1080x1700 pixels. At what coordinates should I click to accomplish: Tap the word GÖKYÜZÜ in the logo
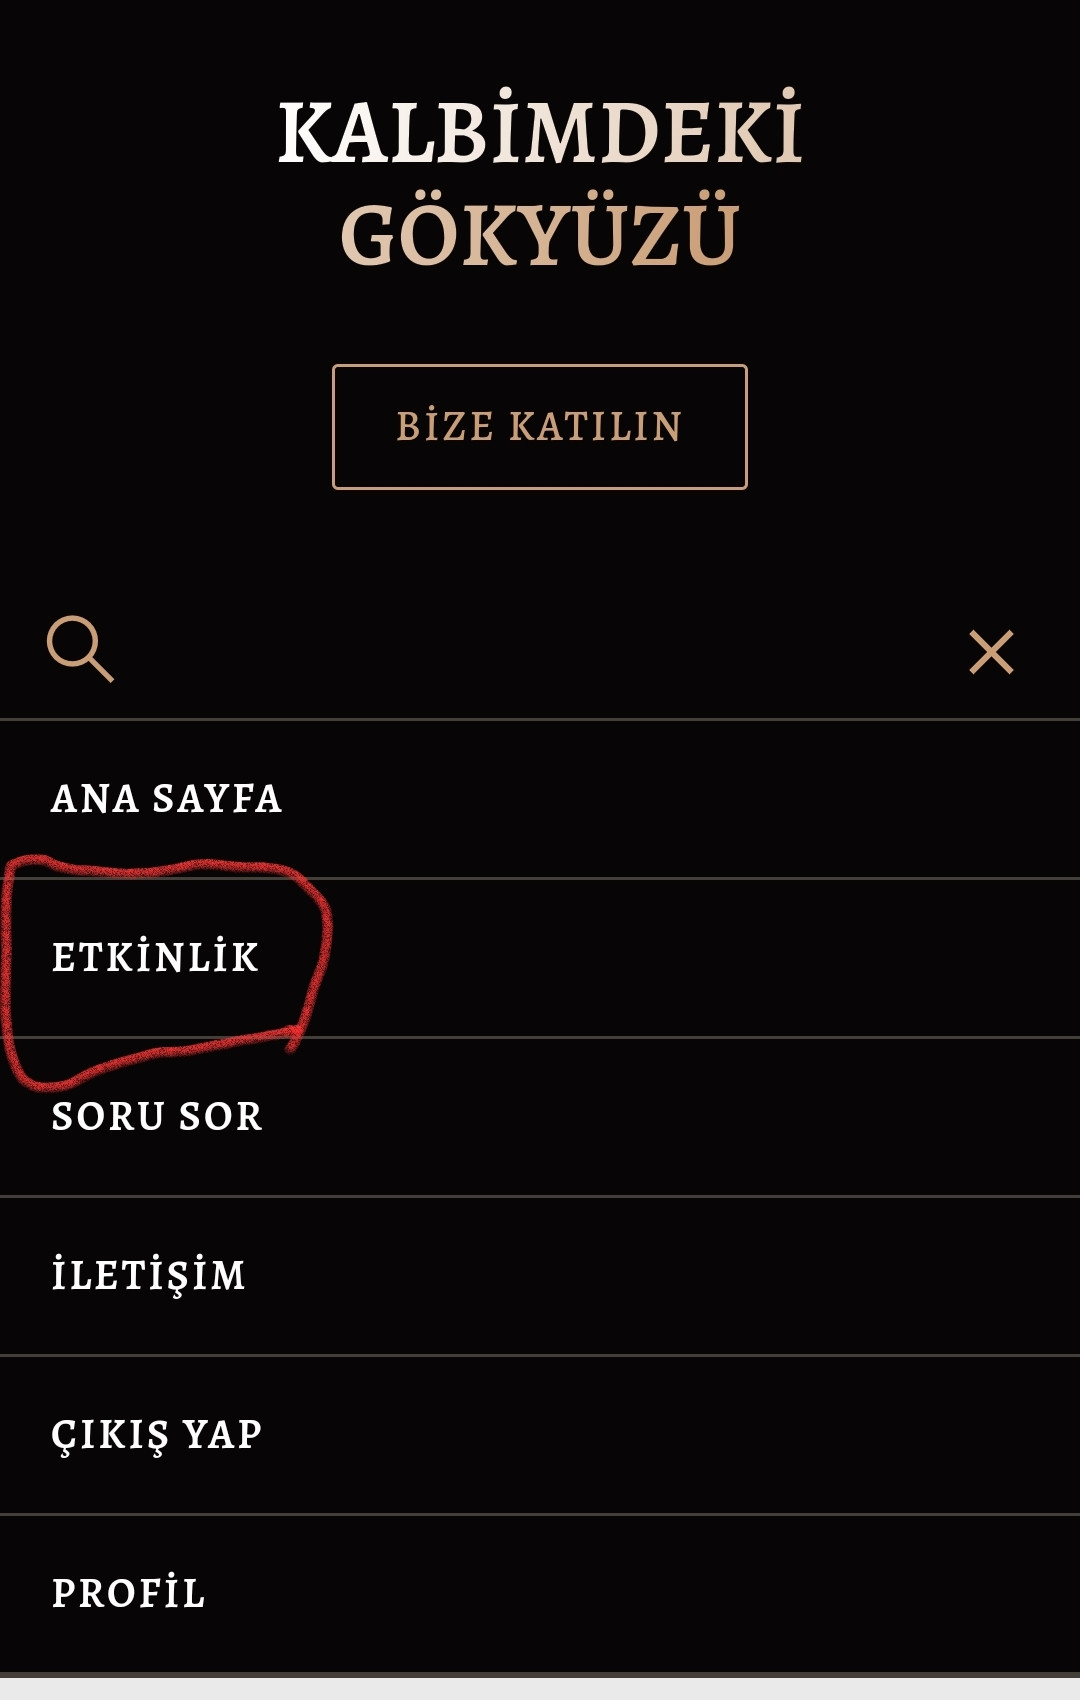point(540,236)
